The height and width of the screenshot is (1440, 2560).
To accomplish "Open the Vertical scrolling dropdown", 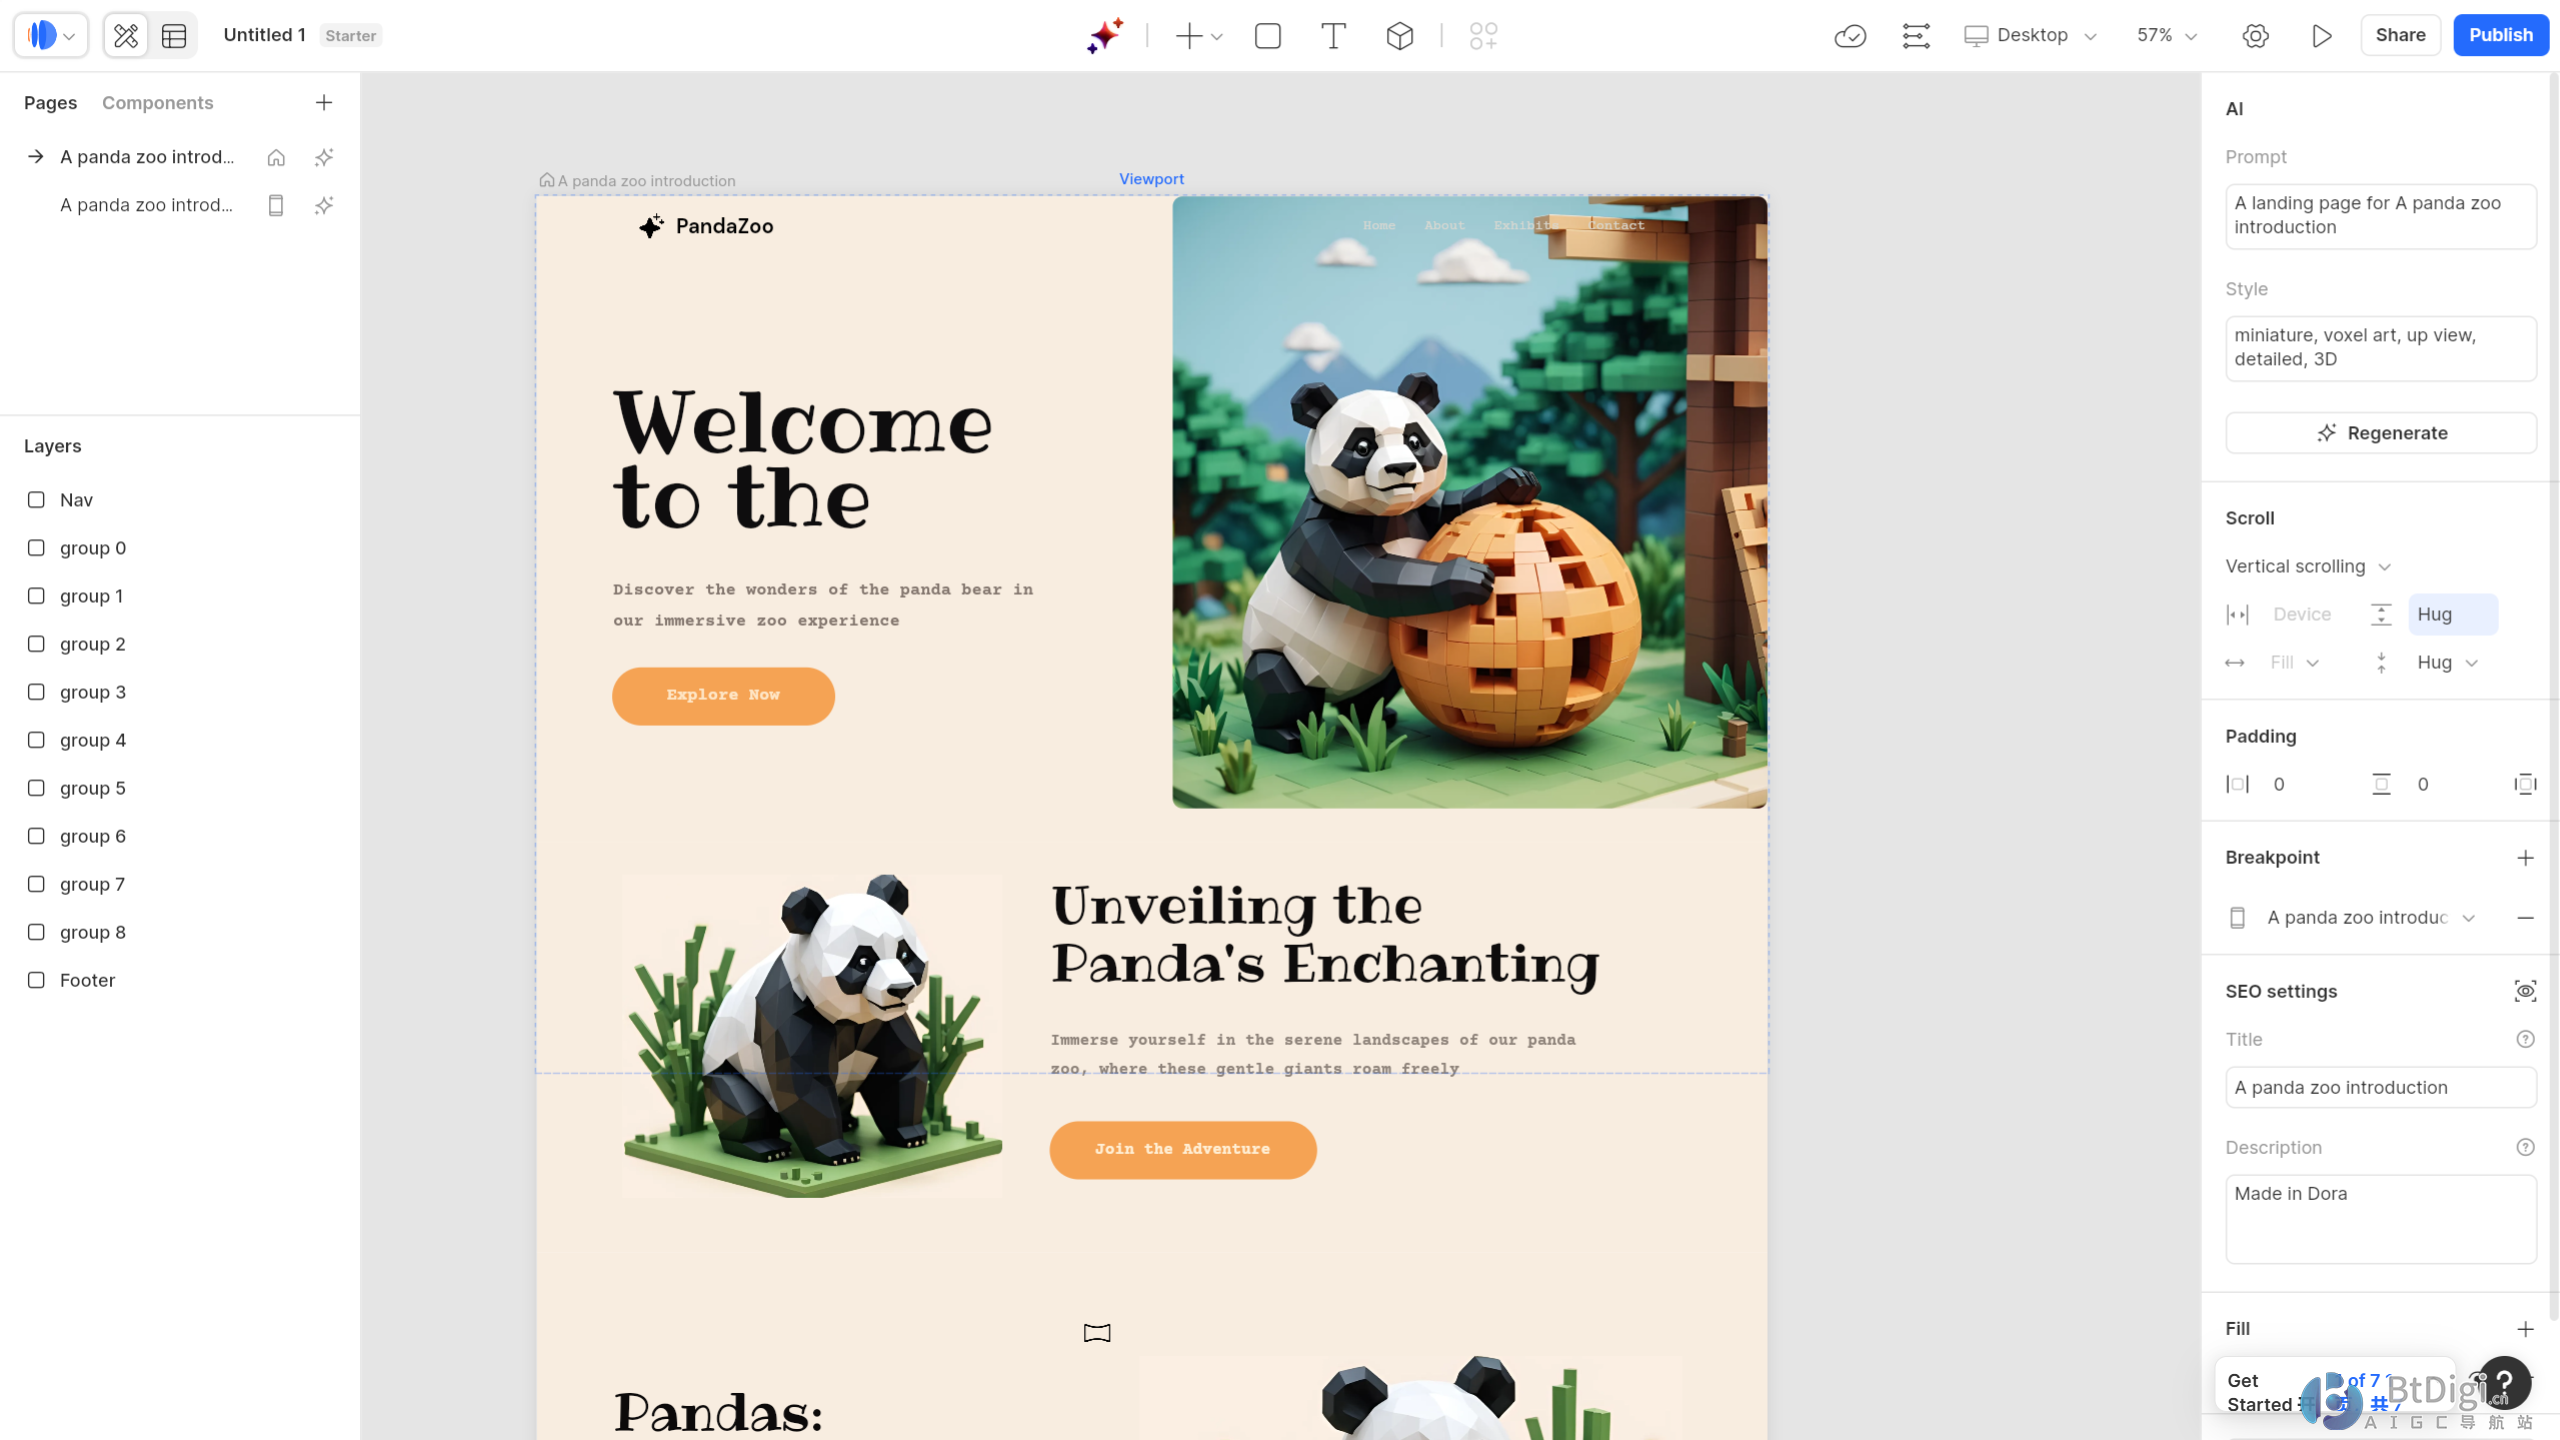I will click(2308, 567).
